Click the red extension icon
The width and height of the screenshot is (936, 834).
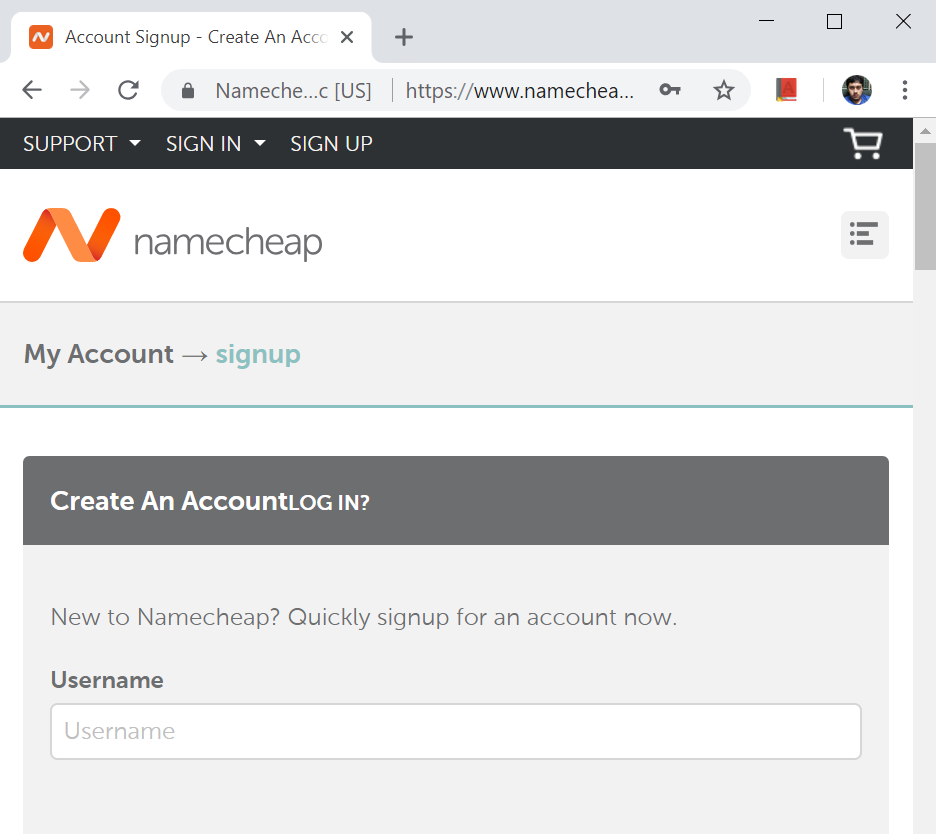tap(786, 89)
